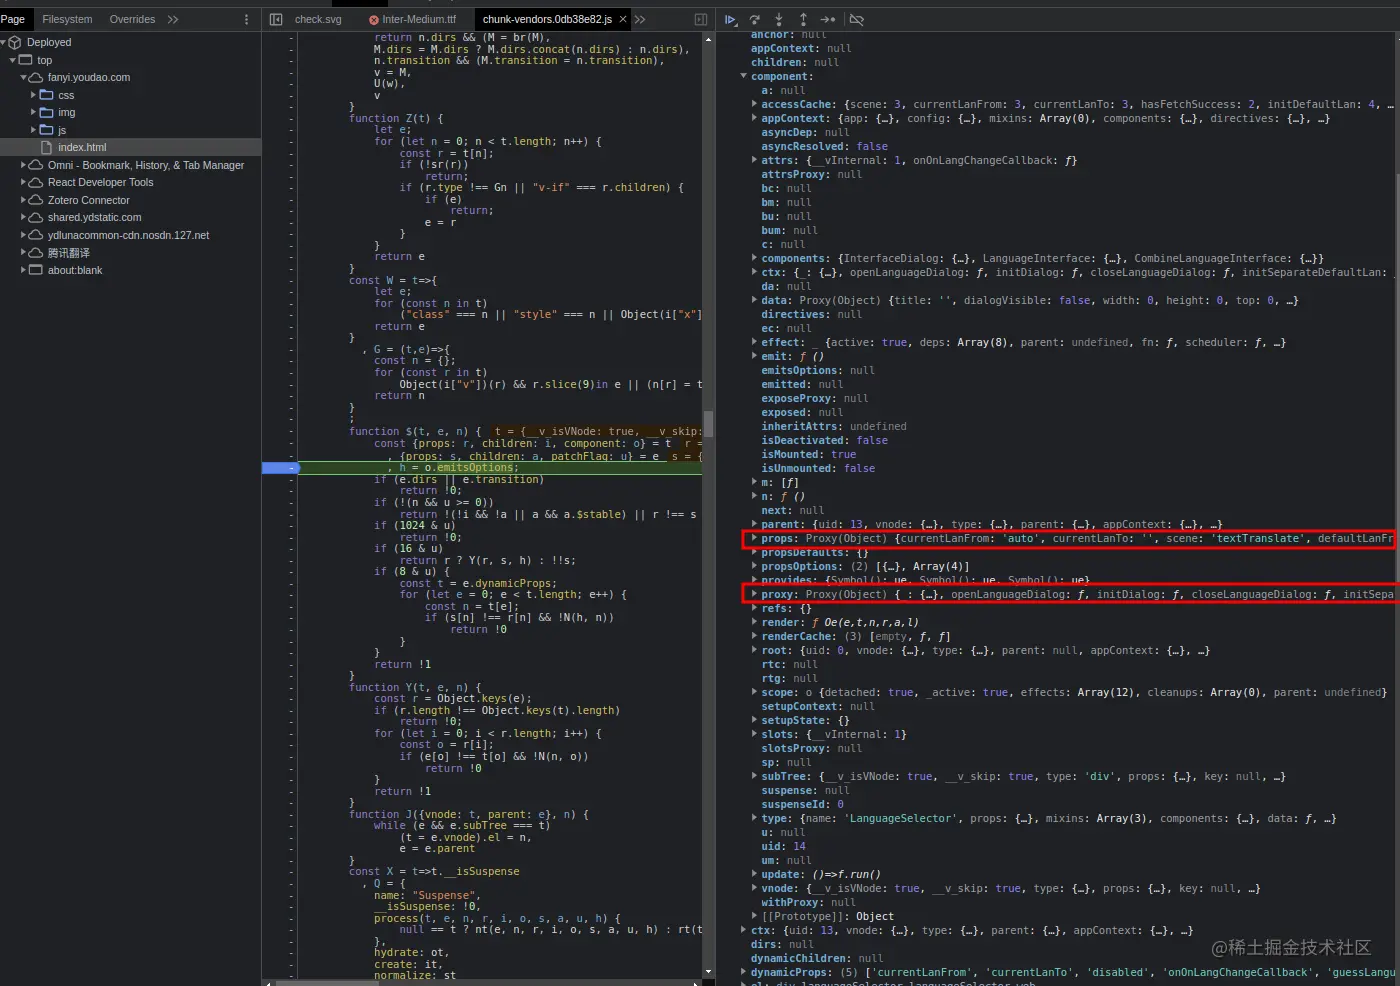Expand the Omni - Bookmark, History, & Tab Manager node
Viewport: 1400px width, 986px height.
pos(24,165)
